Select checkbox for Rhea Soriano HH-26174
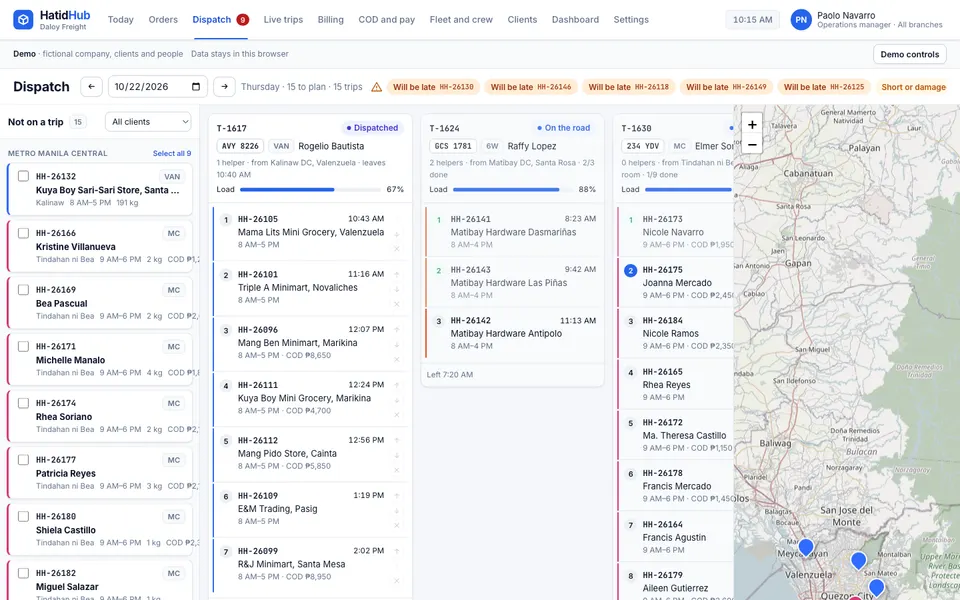 click(23, 403)
